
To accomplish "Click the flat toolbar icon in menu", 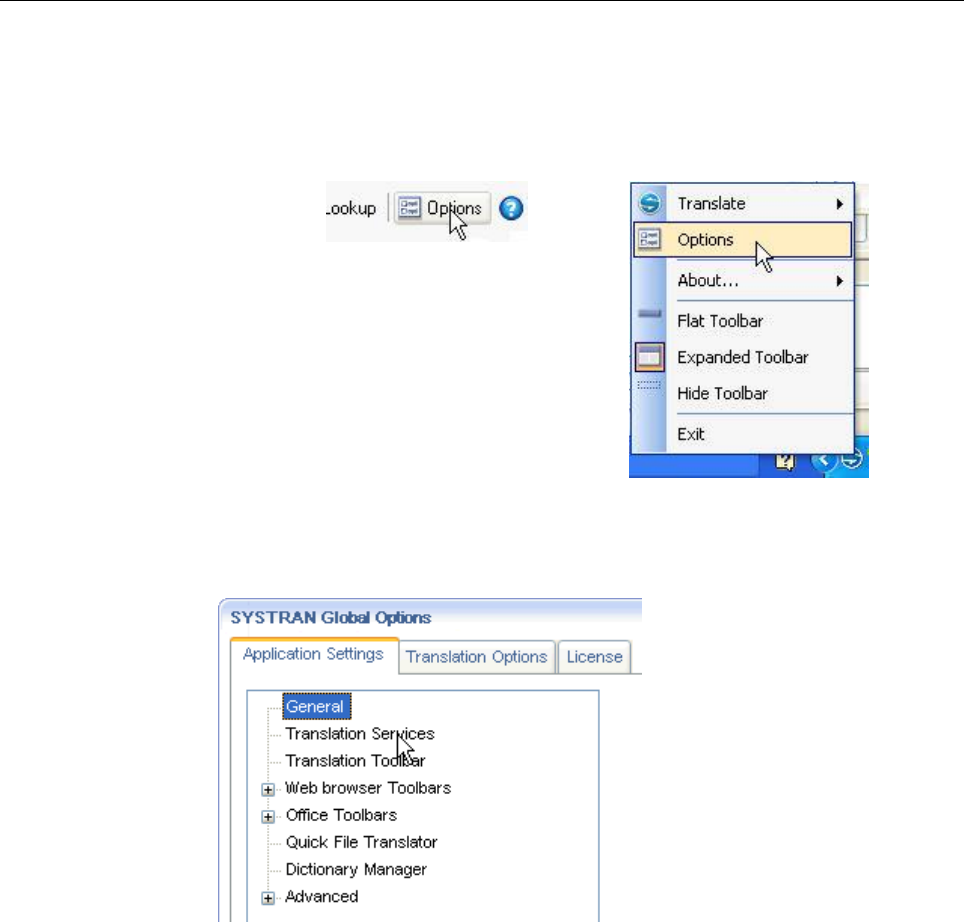I will 649,314.
